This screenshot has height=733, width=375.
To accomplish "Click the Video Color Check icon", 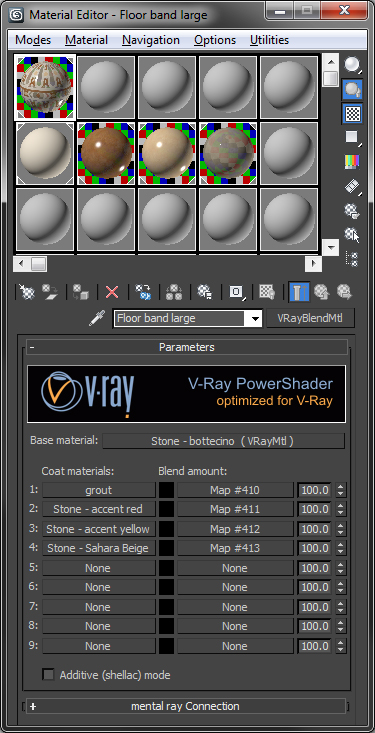I will pos(352,162).
